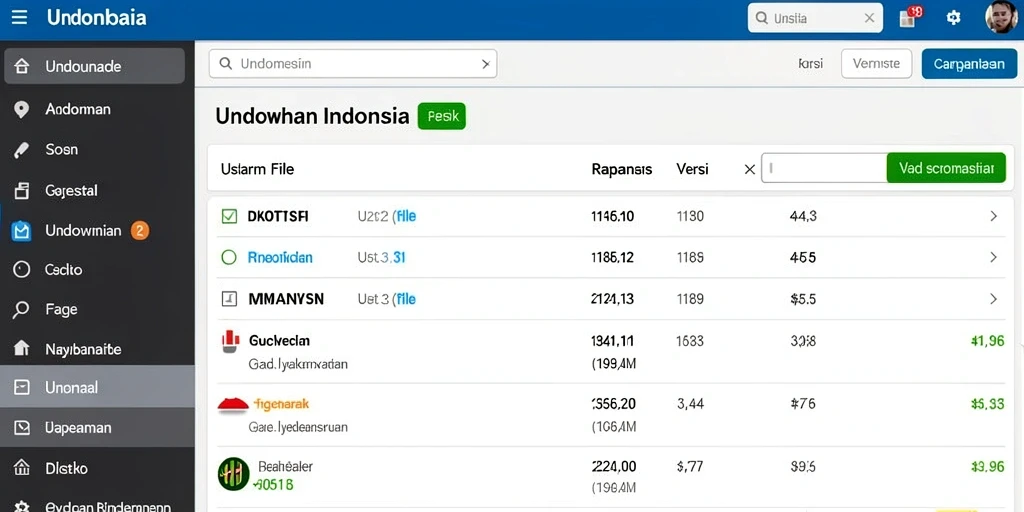The image size is (1024, 512).
Task: Select the Guclveclan row name
Action: (x=280, y=340)
